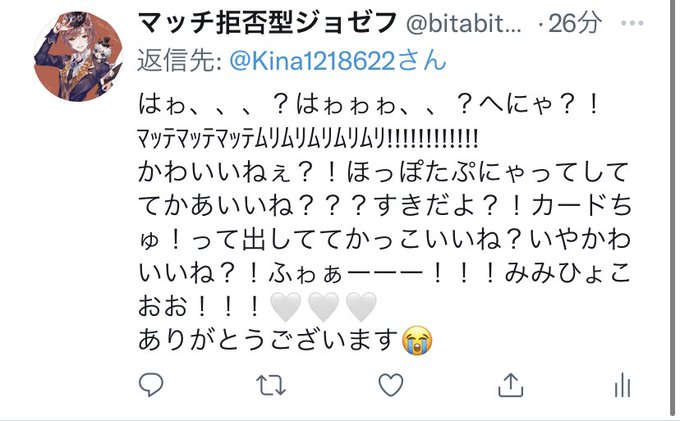
Task: Click display name マッチ拒否型ジョゼフ
Action: coord(268,23)
